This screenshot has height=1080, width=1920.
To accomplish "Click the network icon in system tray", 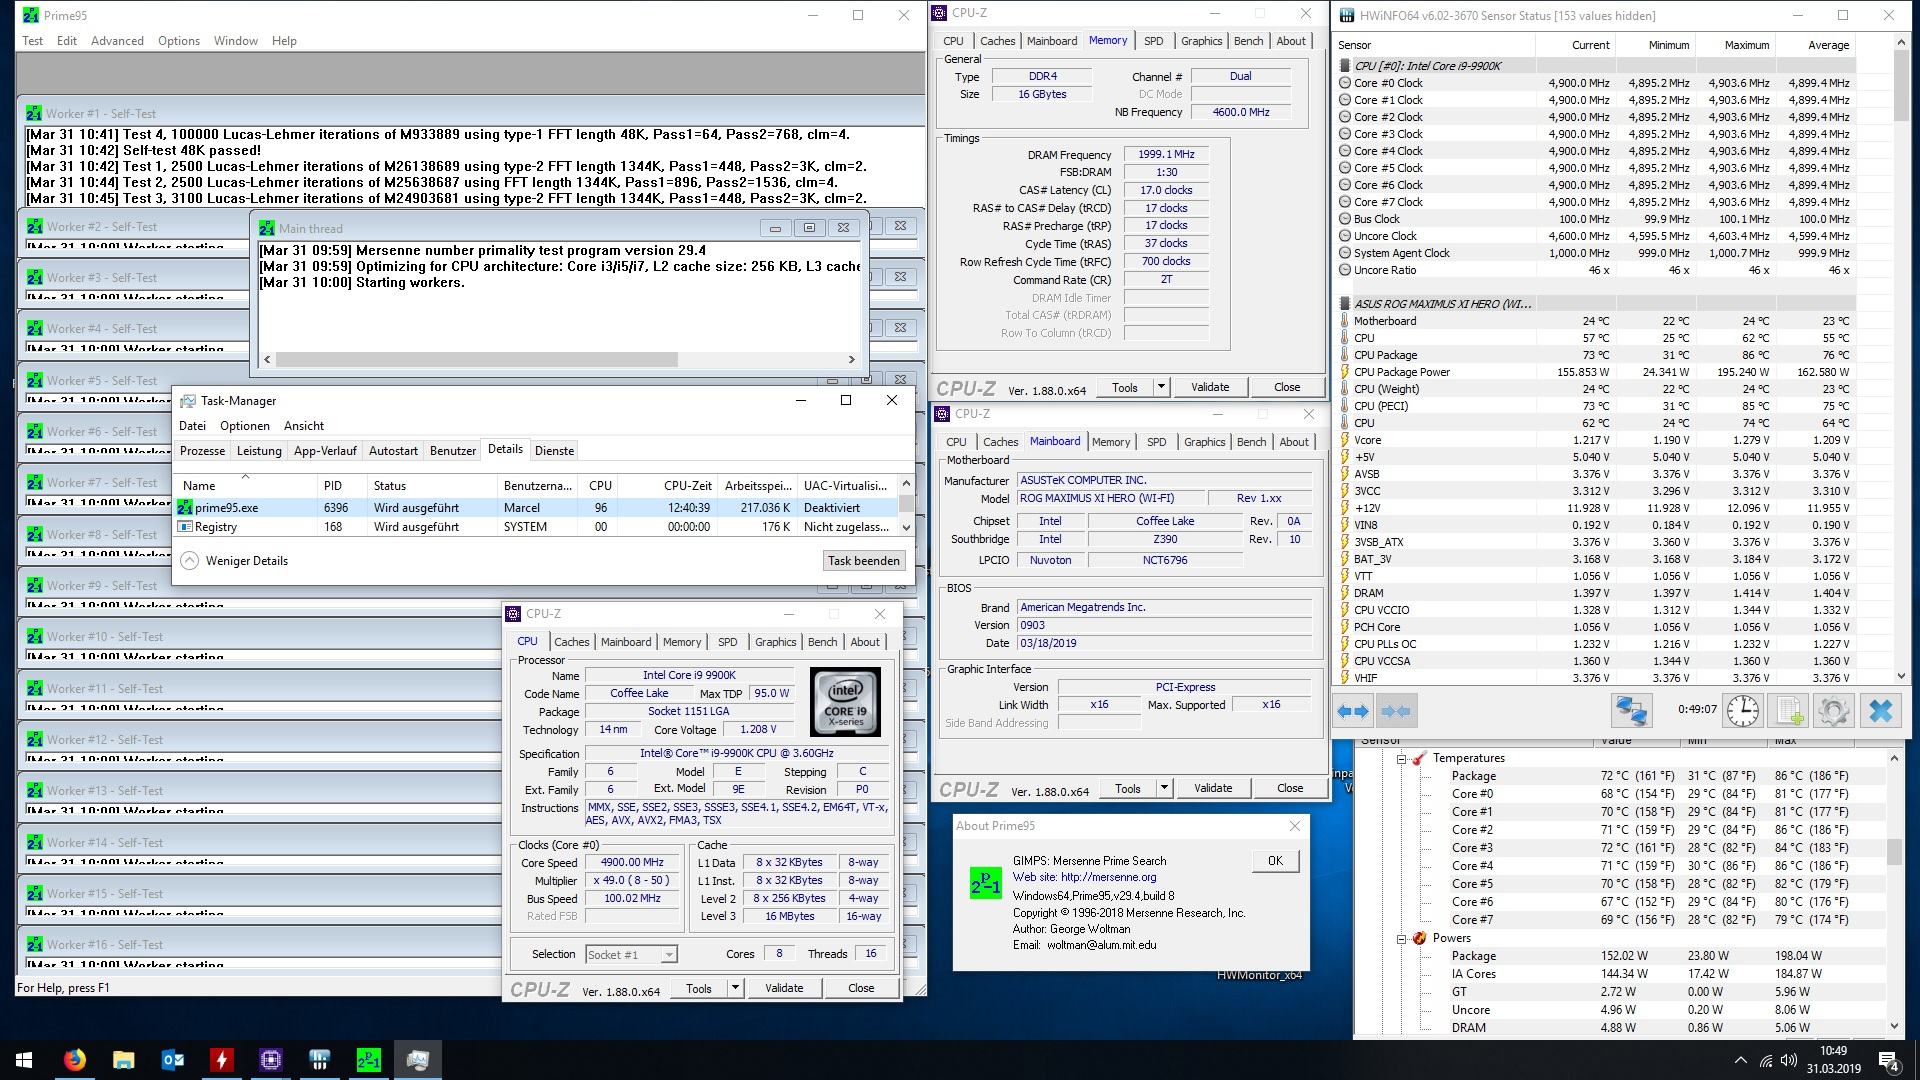I will pyautogui.click(x=1766, y=1061).
